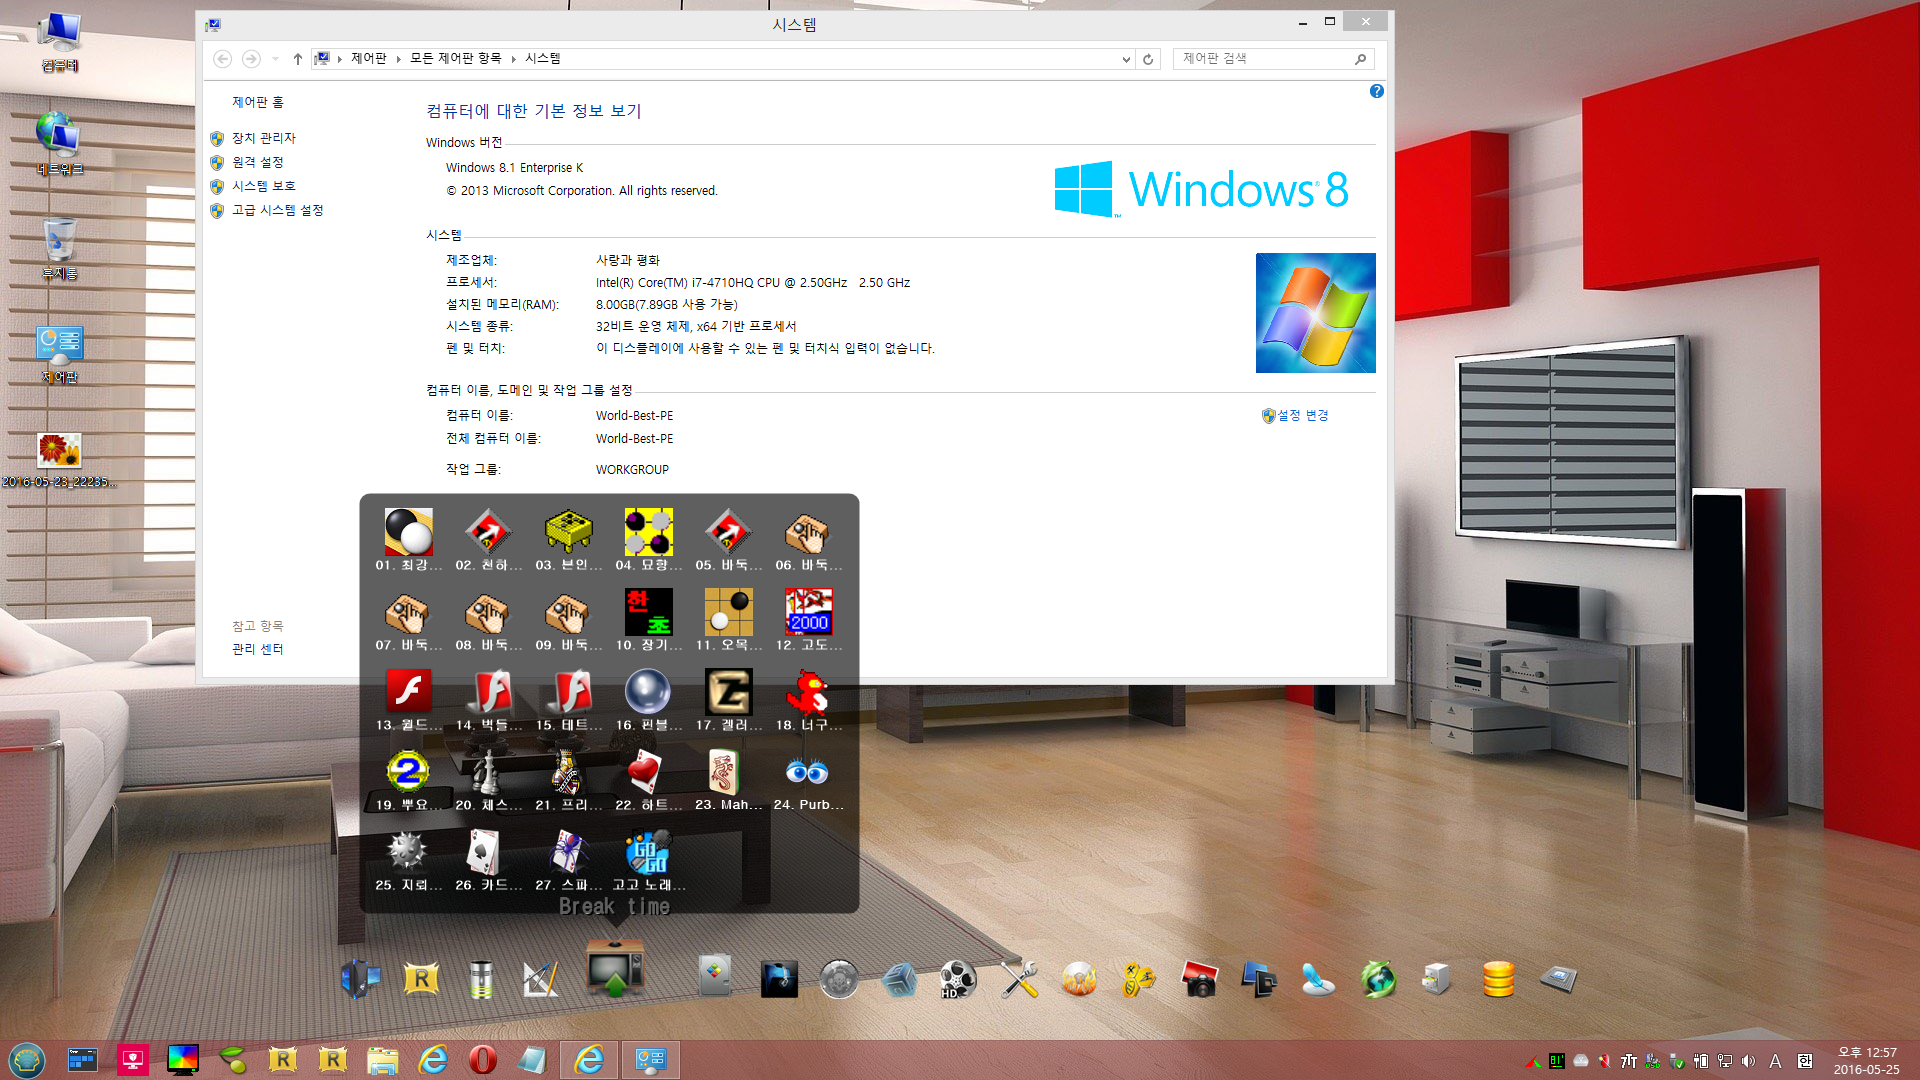Select the 모든 제어판 항목 breadcrumb

click(x=456, y=59)
